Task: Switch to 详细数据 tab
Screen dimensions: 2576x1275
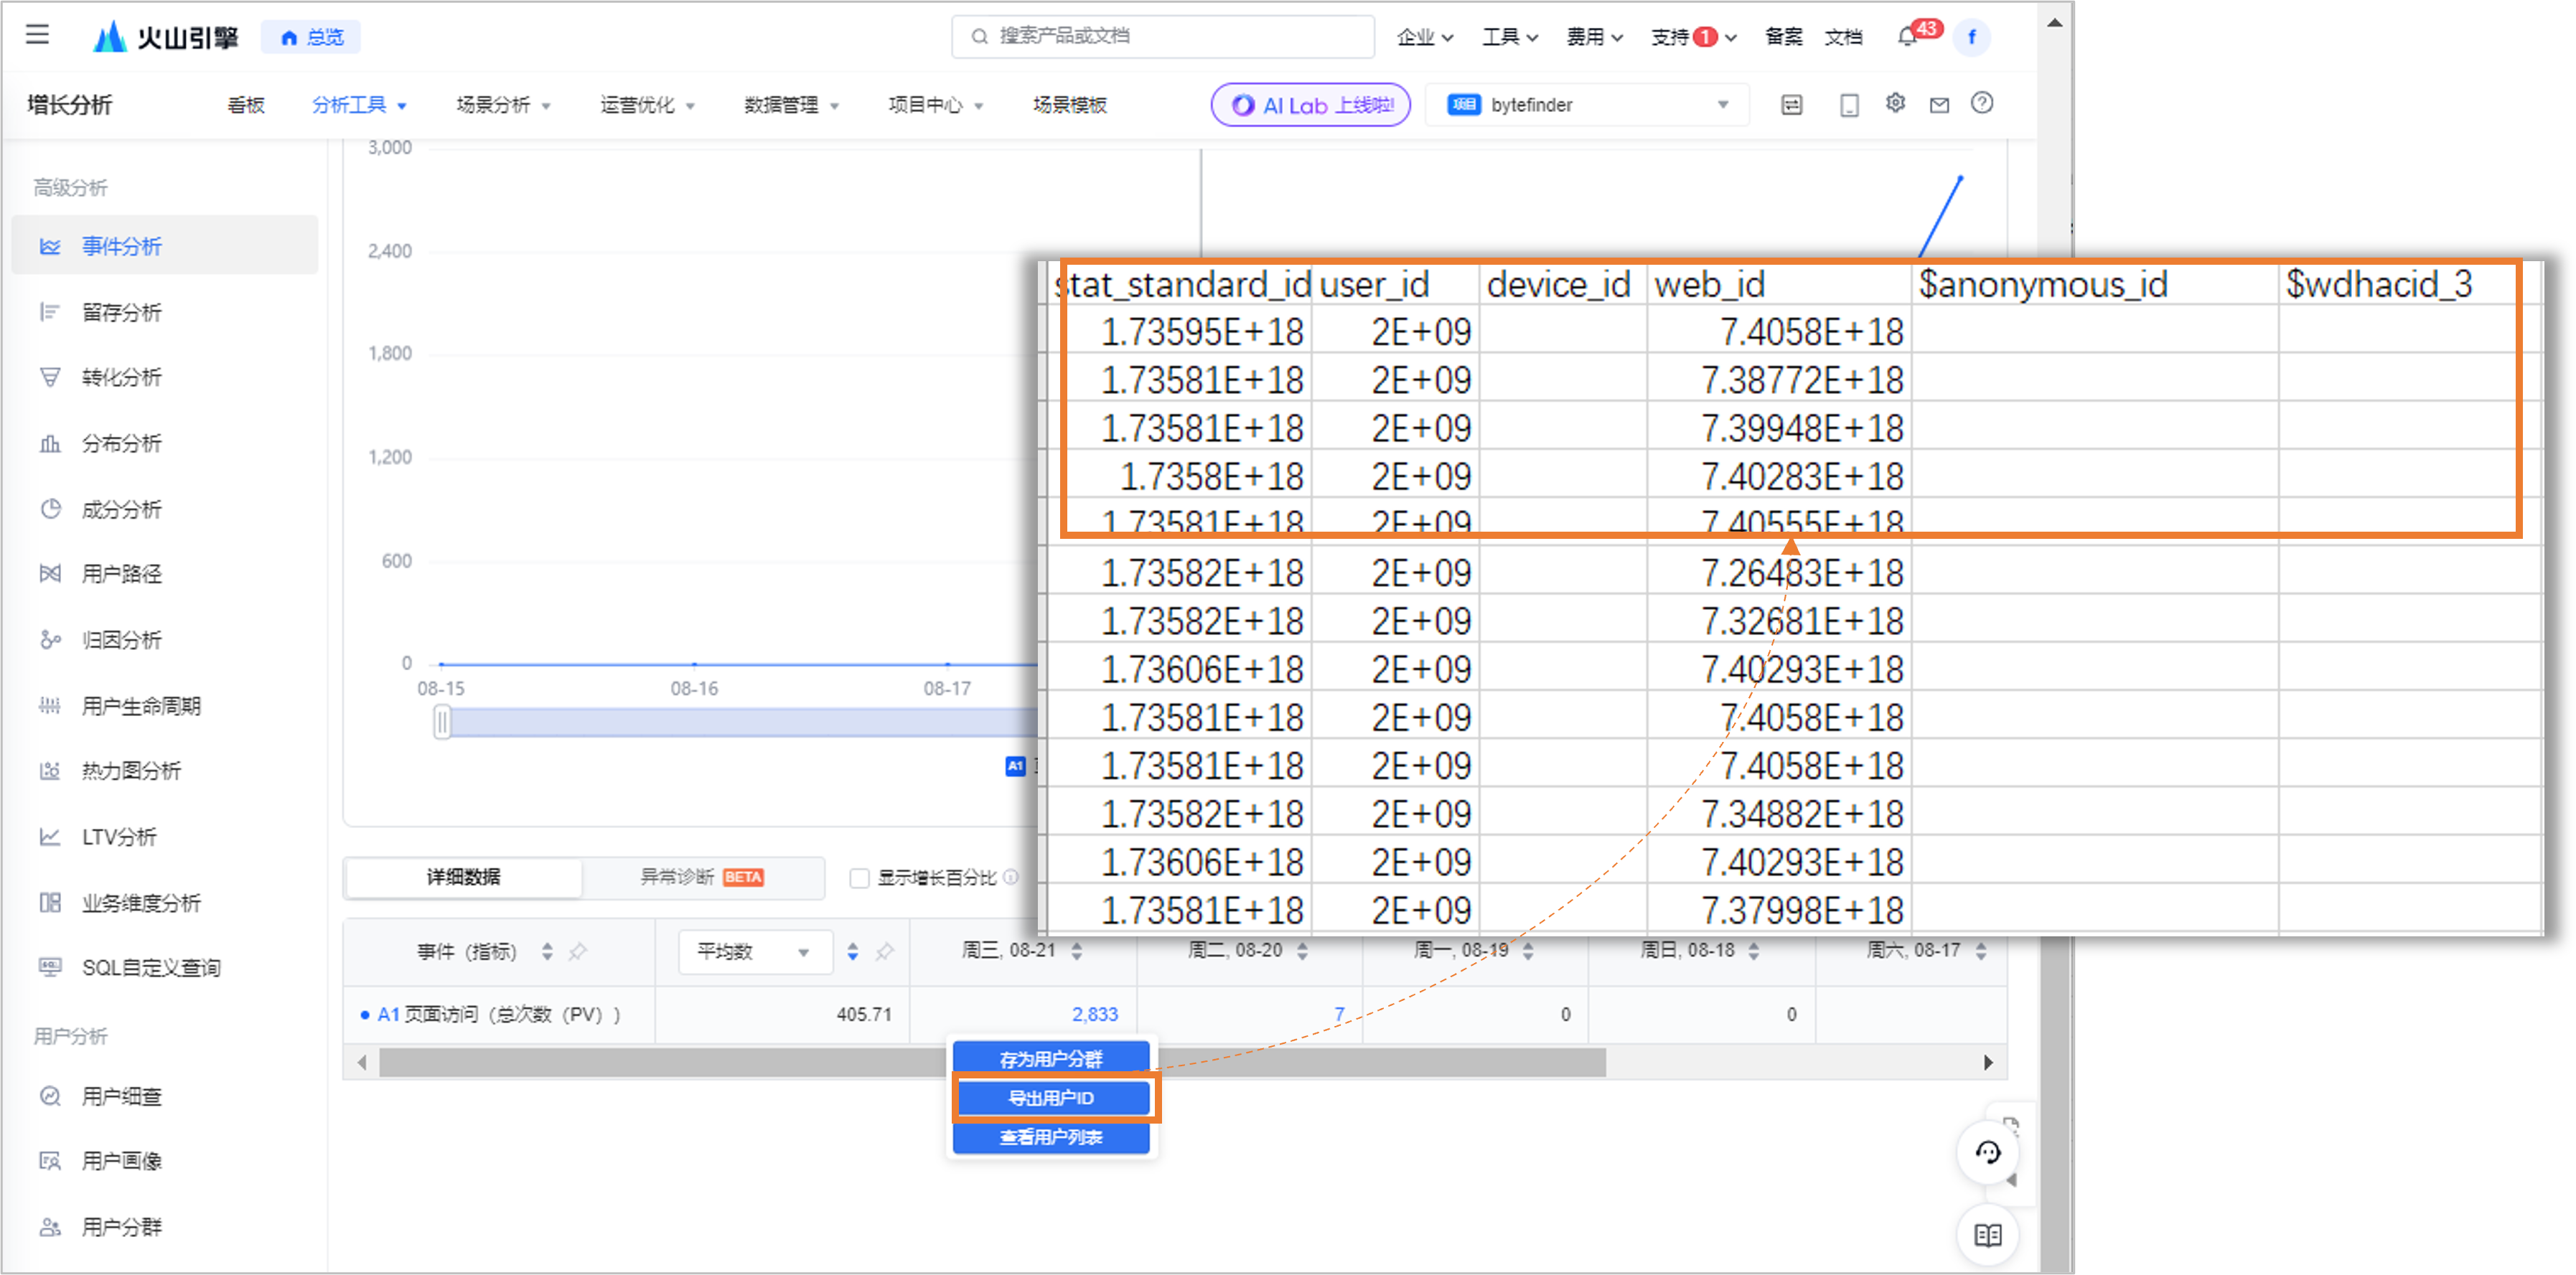Action: tap(463, 878)
